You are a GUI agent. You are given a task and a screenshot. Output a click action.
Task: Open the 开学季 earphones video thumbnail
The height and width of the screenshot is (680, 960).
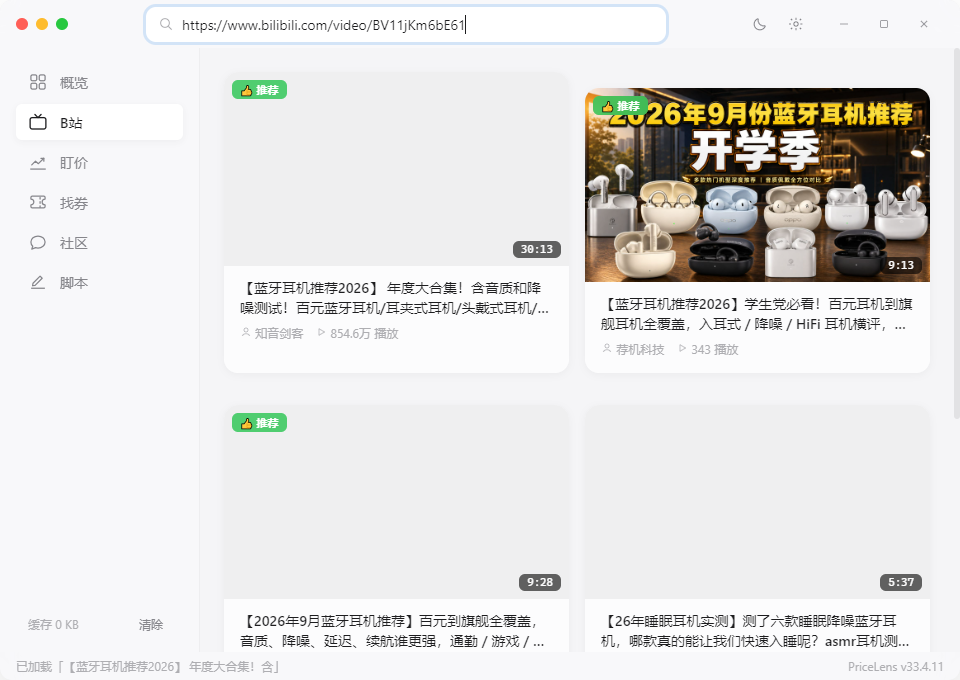757,185
